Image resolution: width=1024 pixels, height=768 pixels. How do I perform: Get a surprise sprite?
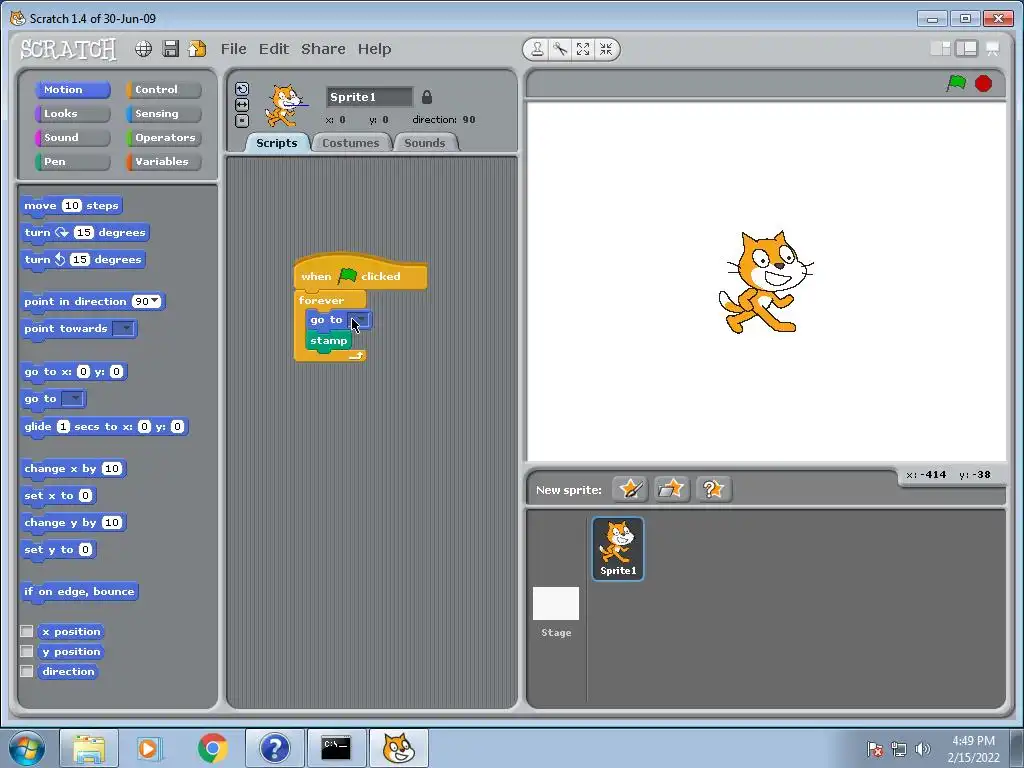click(x=713, y=489)
